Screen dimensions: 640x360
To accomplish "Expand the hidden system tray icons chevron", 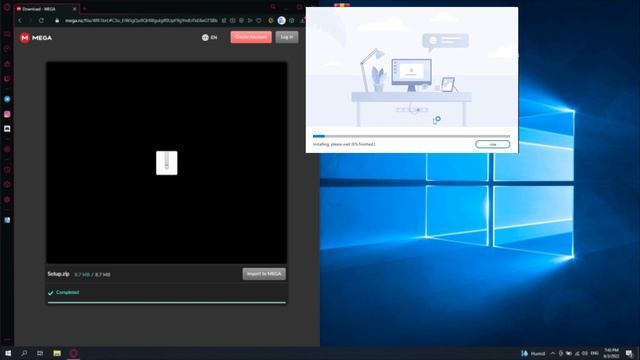I will (x=553, y=353).
